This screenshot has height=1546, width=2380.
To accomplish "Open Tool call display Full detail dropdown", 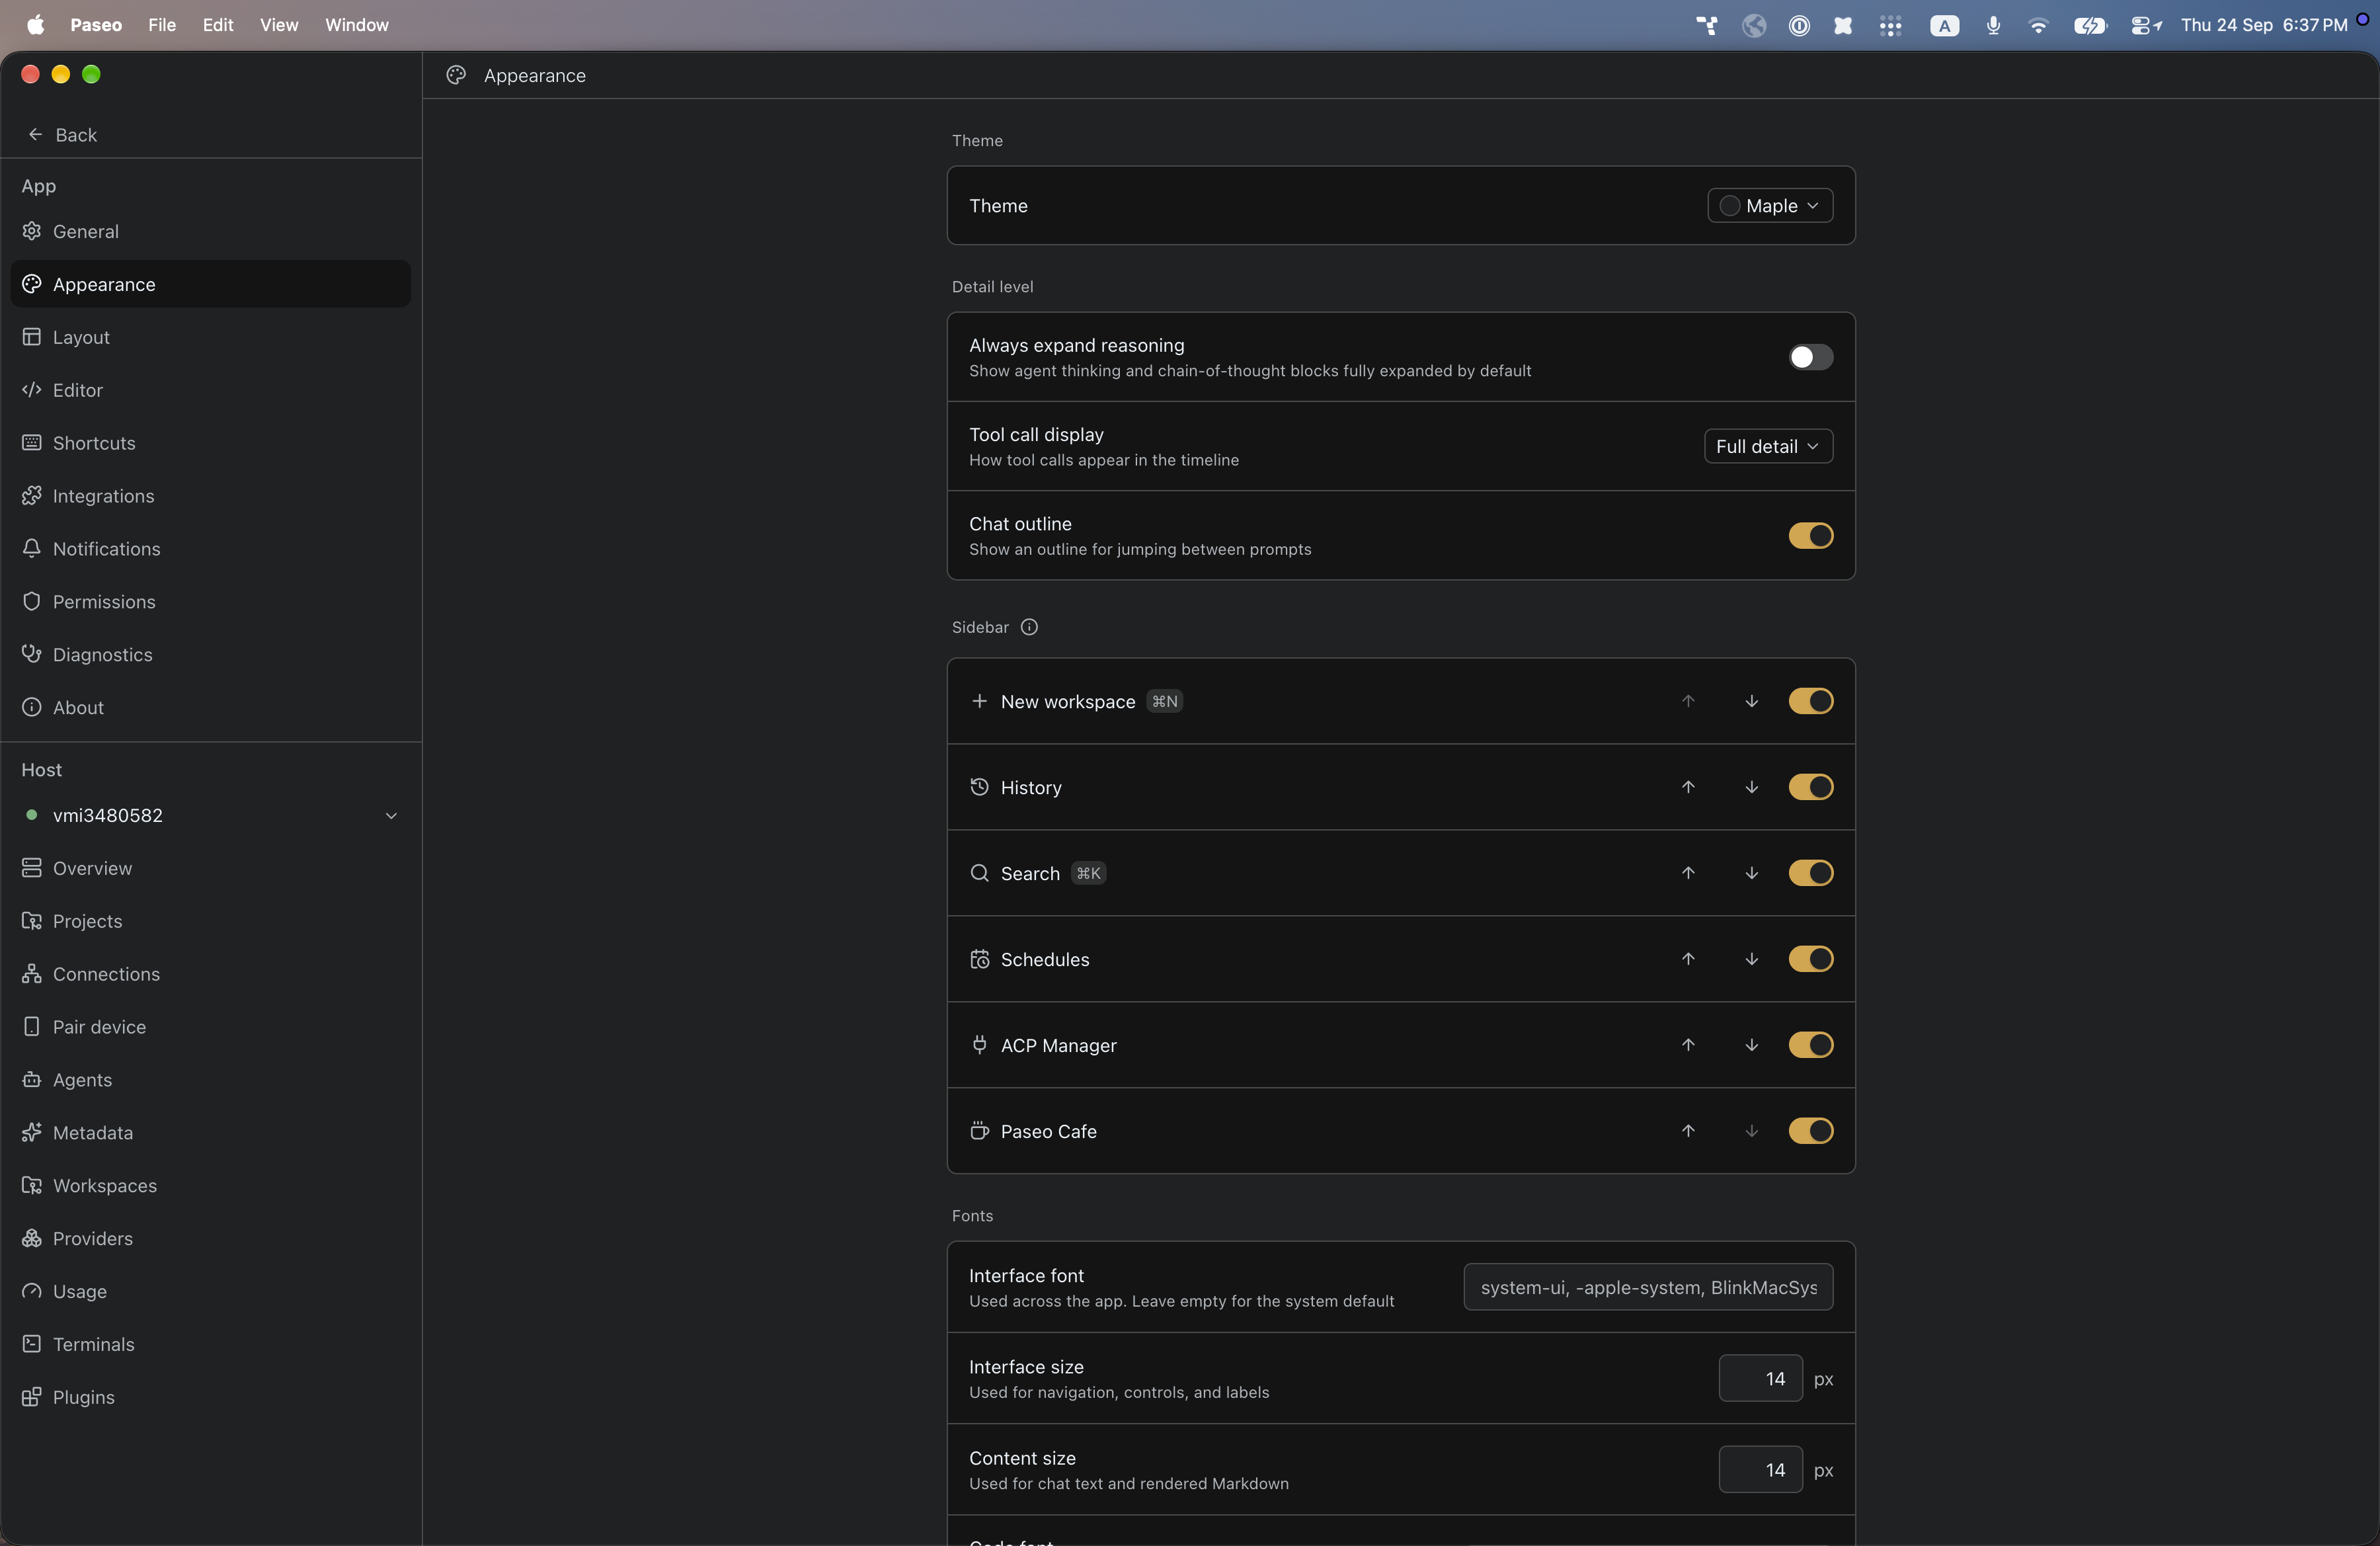I will tap(1768, 446).
